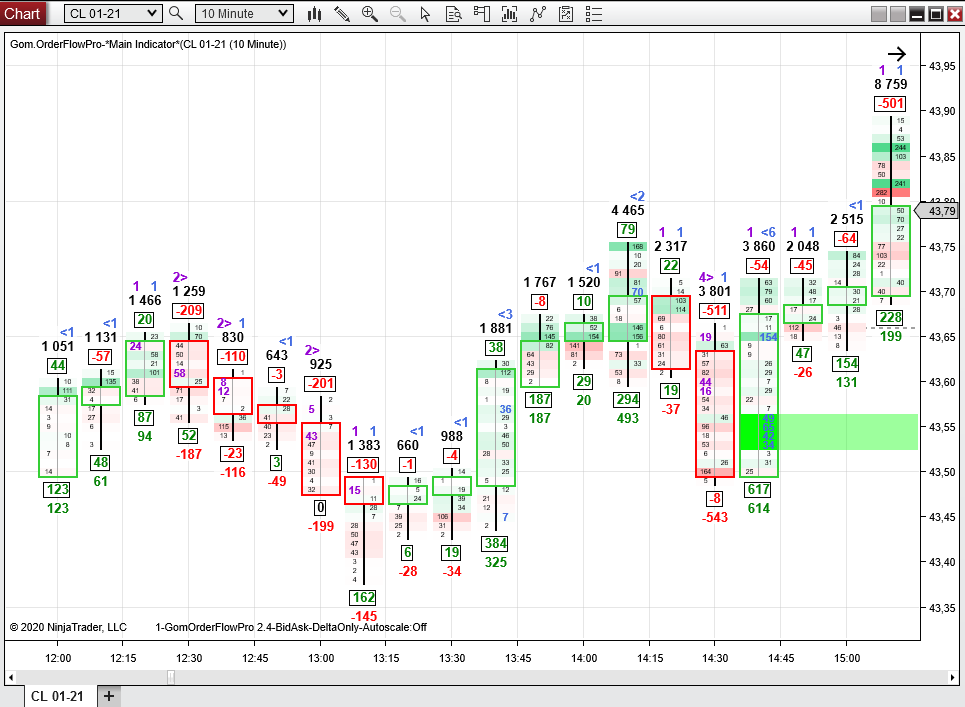Click the zoom in magnifier icon
965x707 pixels.
[369, 14]
